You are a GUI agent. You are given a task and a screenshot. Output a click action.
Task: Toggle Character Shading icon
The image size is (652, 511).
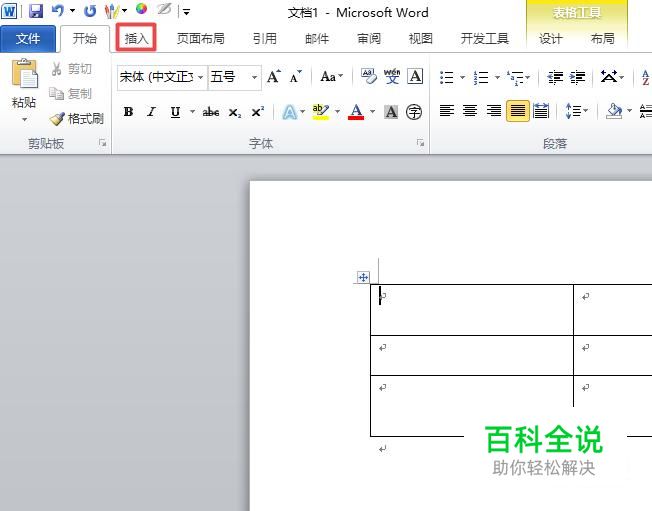tap(391, 112)
